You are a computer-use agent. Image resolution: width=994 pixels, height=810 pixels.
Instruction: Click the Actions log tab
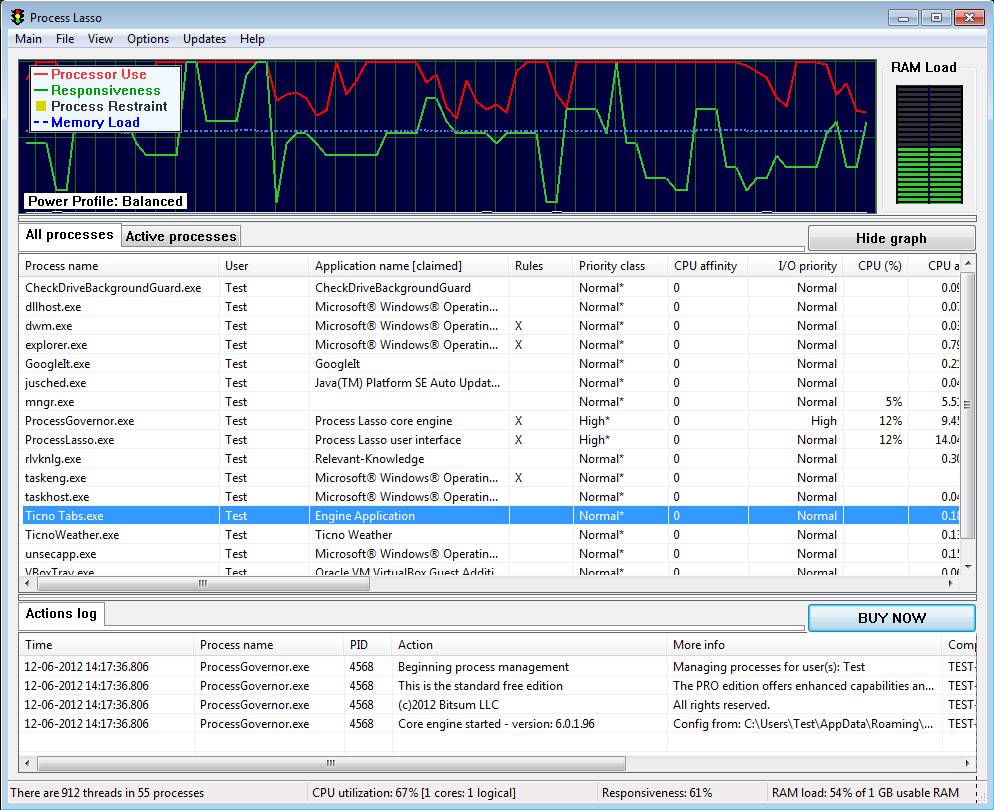tap(61, 614)
